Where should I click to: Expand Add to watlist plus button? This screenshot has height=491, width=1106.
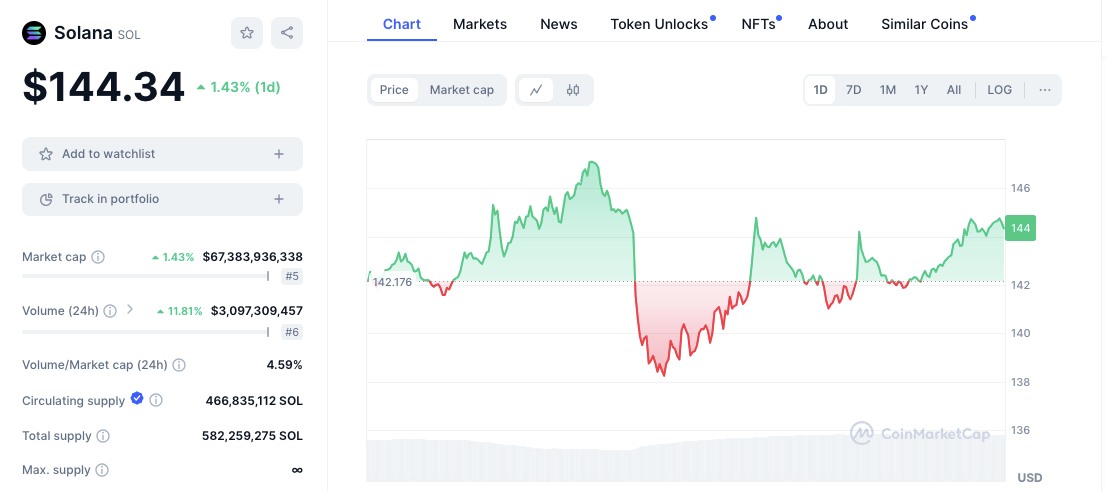[279, 154]
